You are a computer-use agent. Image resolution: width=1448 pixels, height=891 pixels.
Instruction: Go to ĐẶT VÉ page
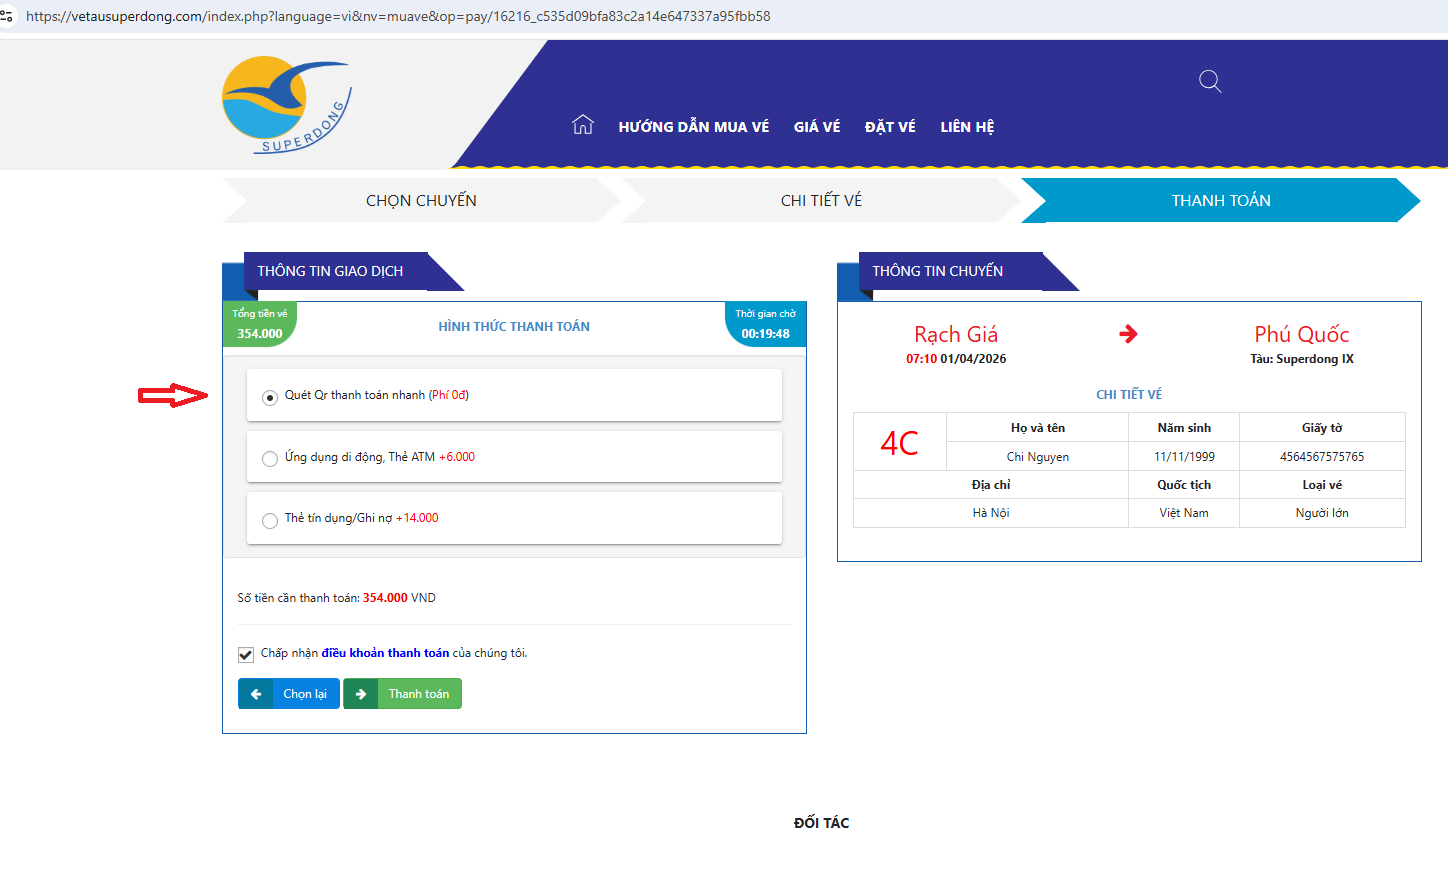890,127
